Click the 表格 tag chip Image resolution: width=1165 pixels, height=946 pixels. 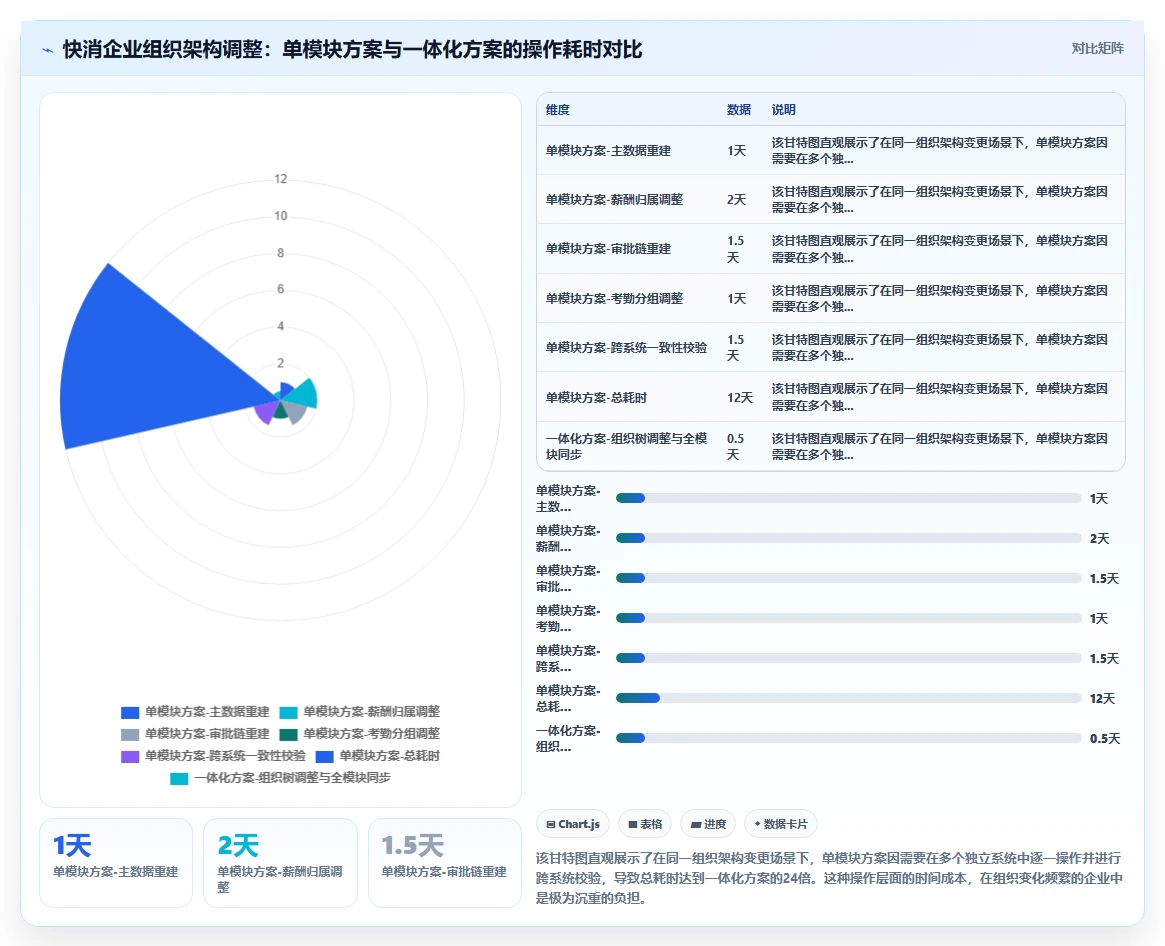point(645,824)
